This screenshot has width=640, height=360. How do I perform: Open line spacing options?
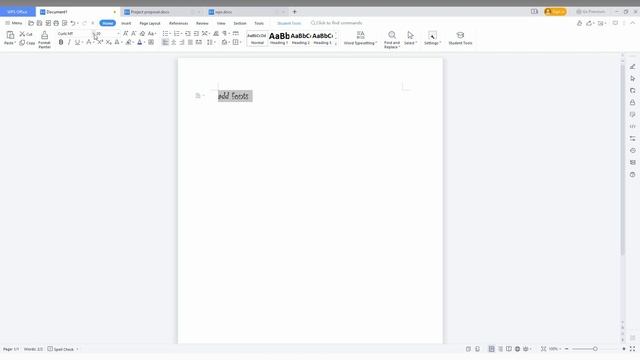pos(211,42)
